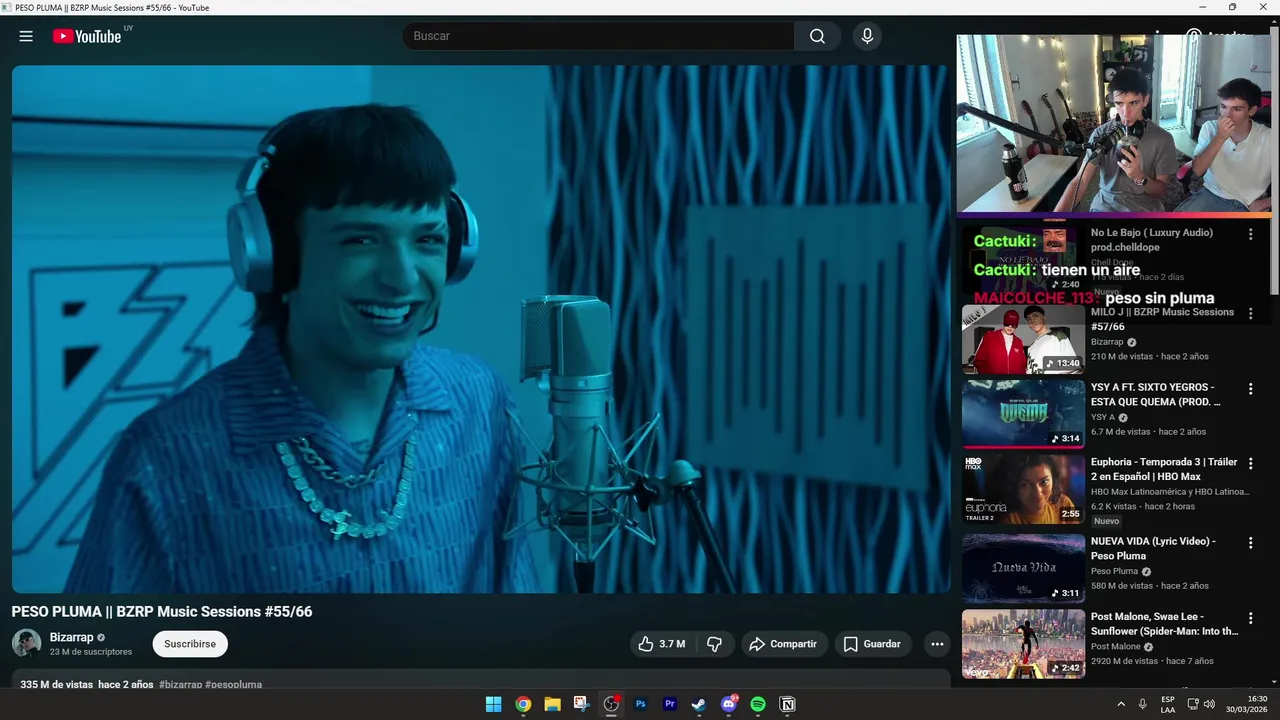Open Snipping Tool from the taskbar
The height and width of the screenshot is (720, 1280).
click(x=581, y=704)
